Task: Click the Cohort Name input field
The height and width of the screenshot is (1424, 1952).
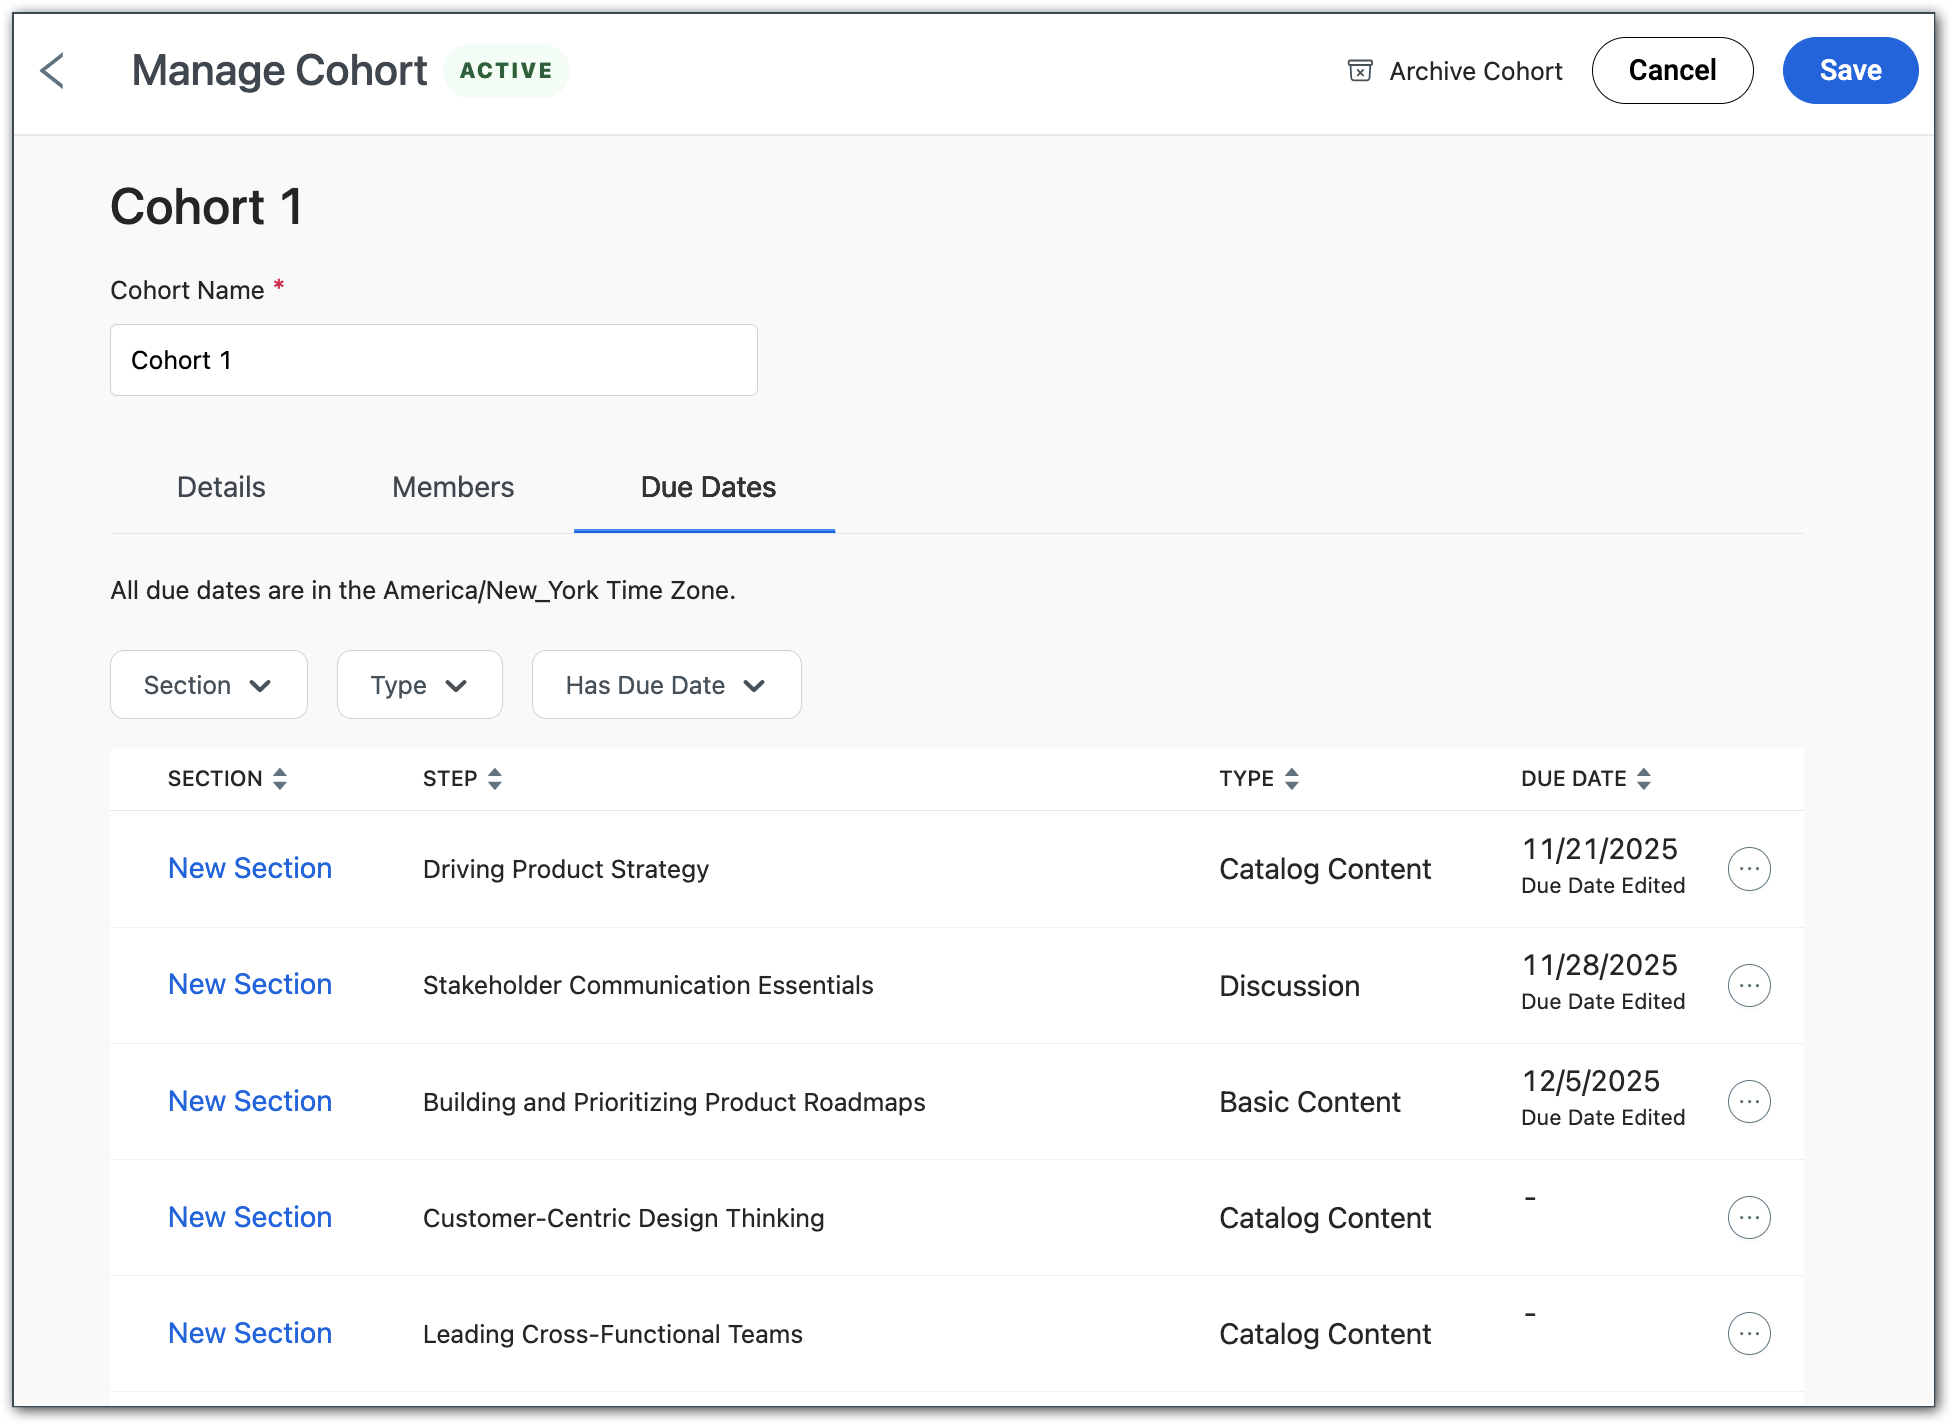Action: [433, 360]
